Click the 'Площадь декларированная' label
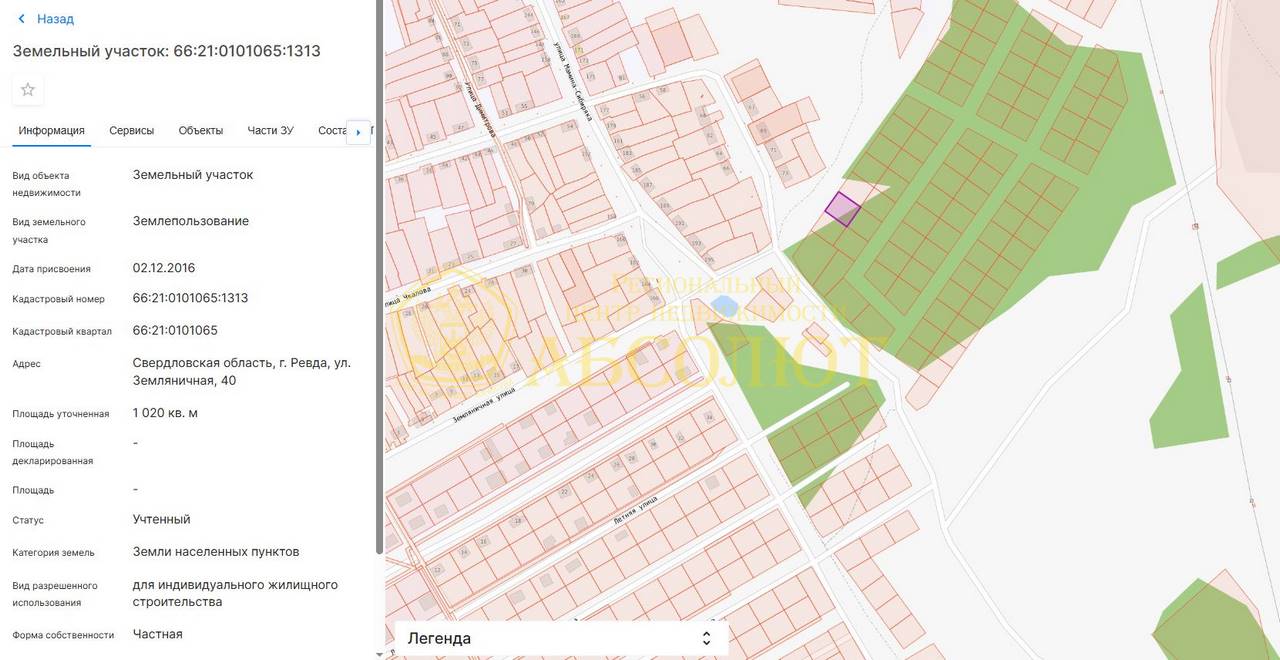1280x660 pixels. click(x=52, y=452)
